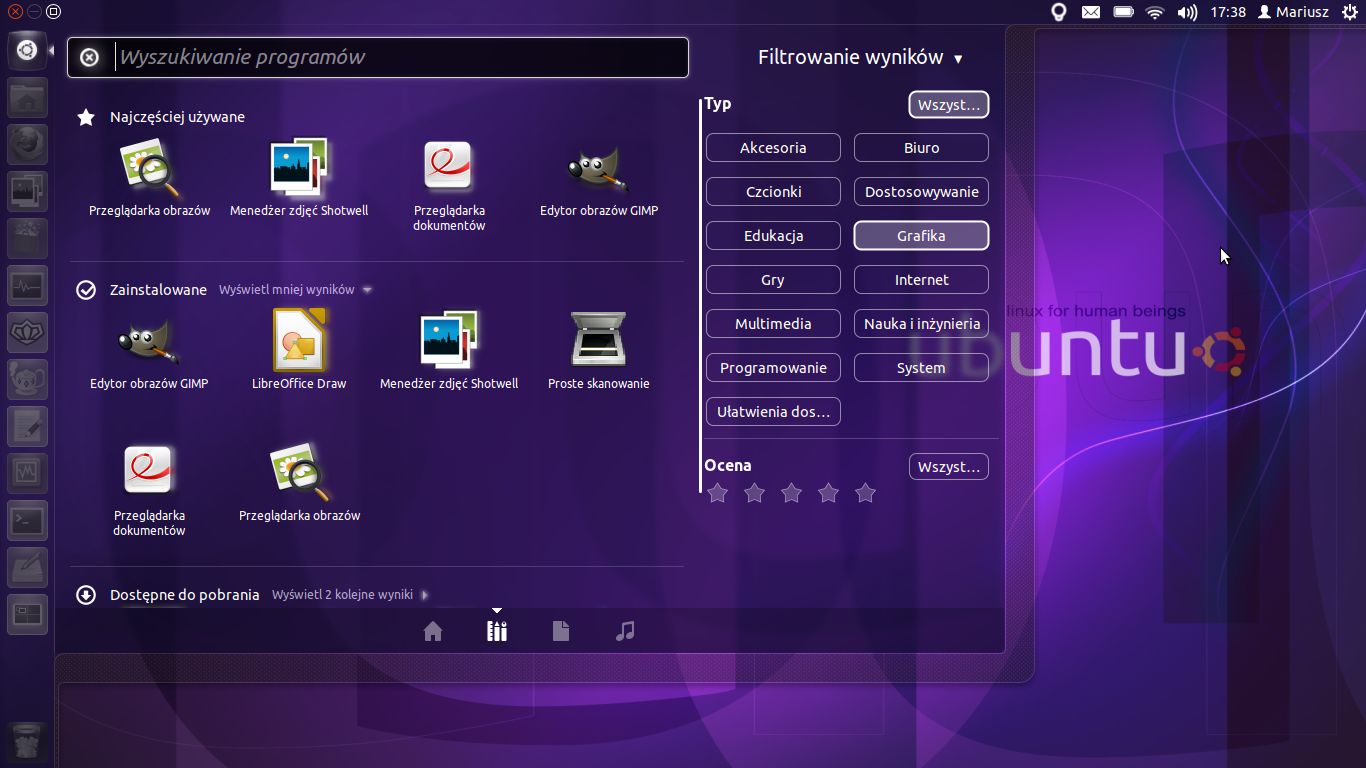The width and height of the screenshot is (1366, 768).
Task: Toggle the Akcesoria filter
Action: [773, 148]
